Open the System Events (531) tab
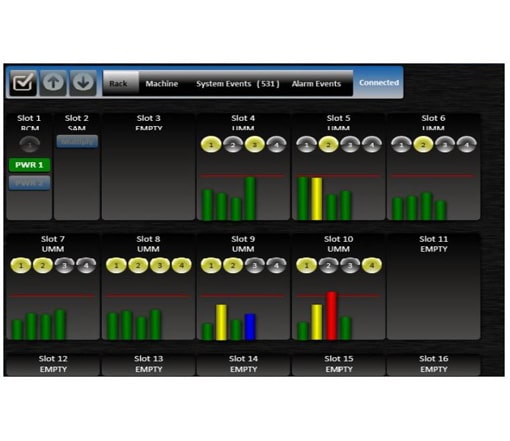This screenshot has height=441, width=510. coord(238,84)
